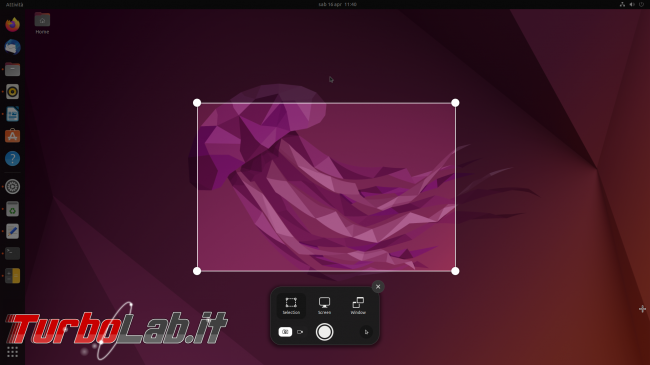Toggle show pointer option
The image size is (650, 365).
(366, 332)
